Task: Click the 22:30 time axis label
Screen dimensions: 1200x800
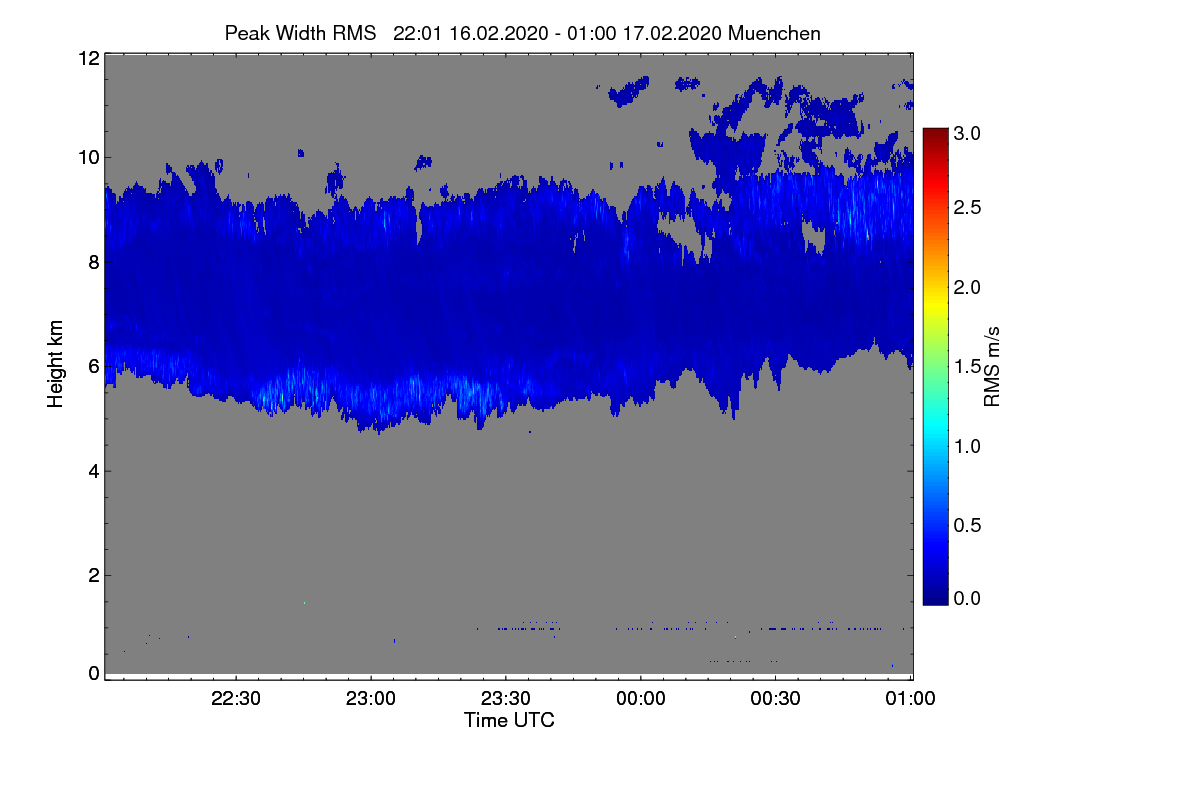Action: 235,699
